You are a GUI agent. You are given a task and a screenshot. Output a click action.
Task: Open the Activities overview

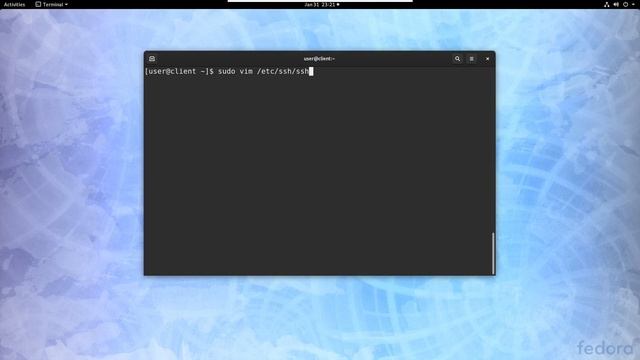pos(14,4)
